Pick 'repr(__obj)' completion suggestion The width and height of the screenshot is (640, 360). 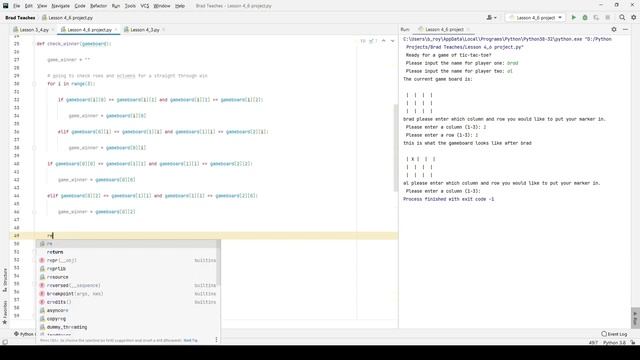[x=128, y=260]
